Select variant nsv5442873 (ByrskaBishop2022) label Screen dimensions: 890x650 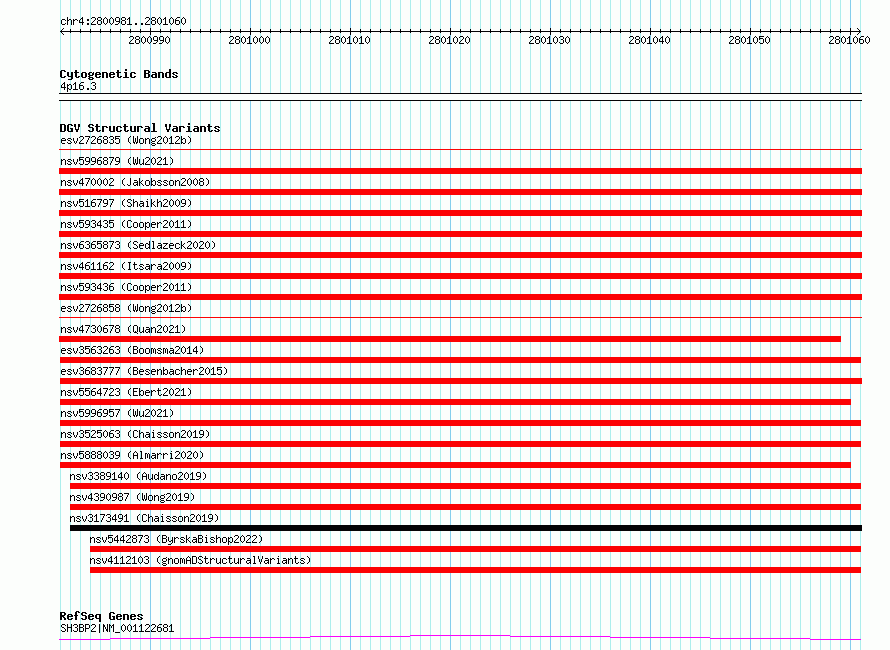pyautogui.click(x=176, y=539)
